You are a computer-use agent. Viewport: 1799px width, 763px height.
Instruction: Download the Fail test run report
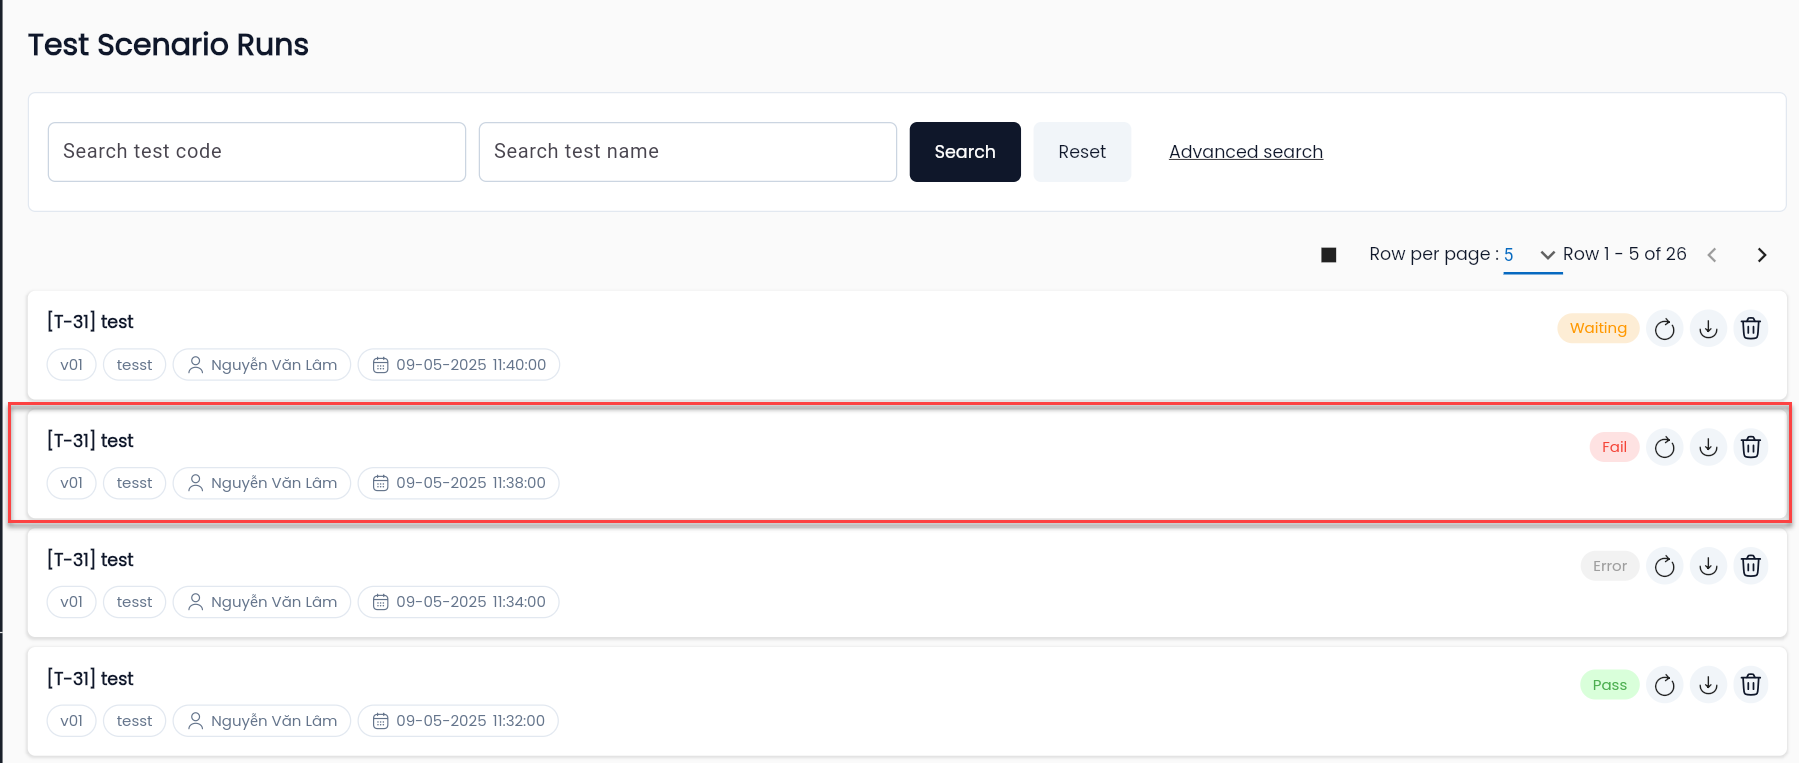point(1708,447)
